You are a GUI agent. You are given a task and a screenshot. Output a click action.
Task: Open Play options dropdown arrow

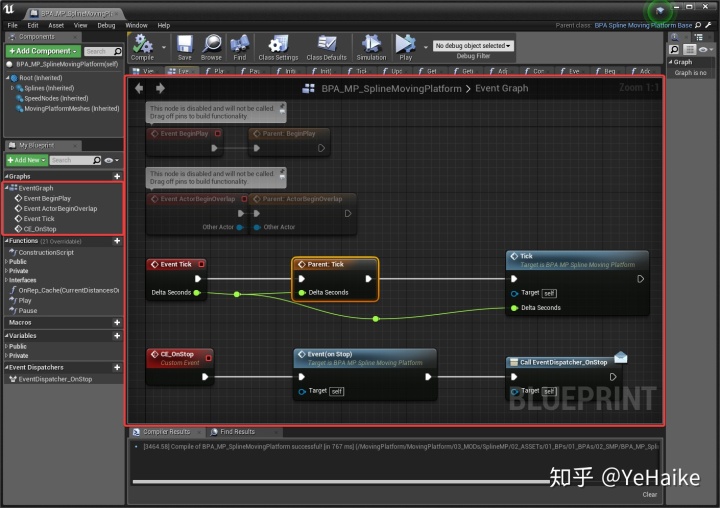tap(426, 47)
